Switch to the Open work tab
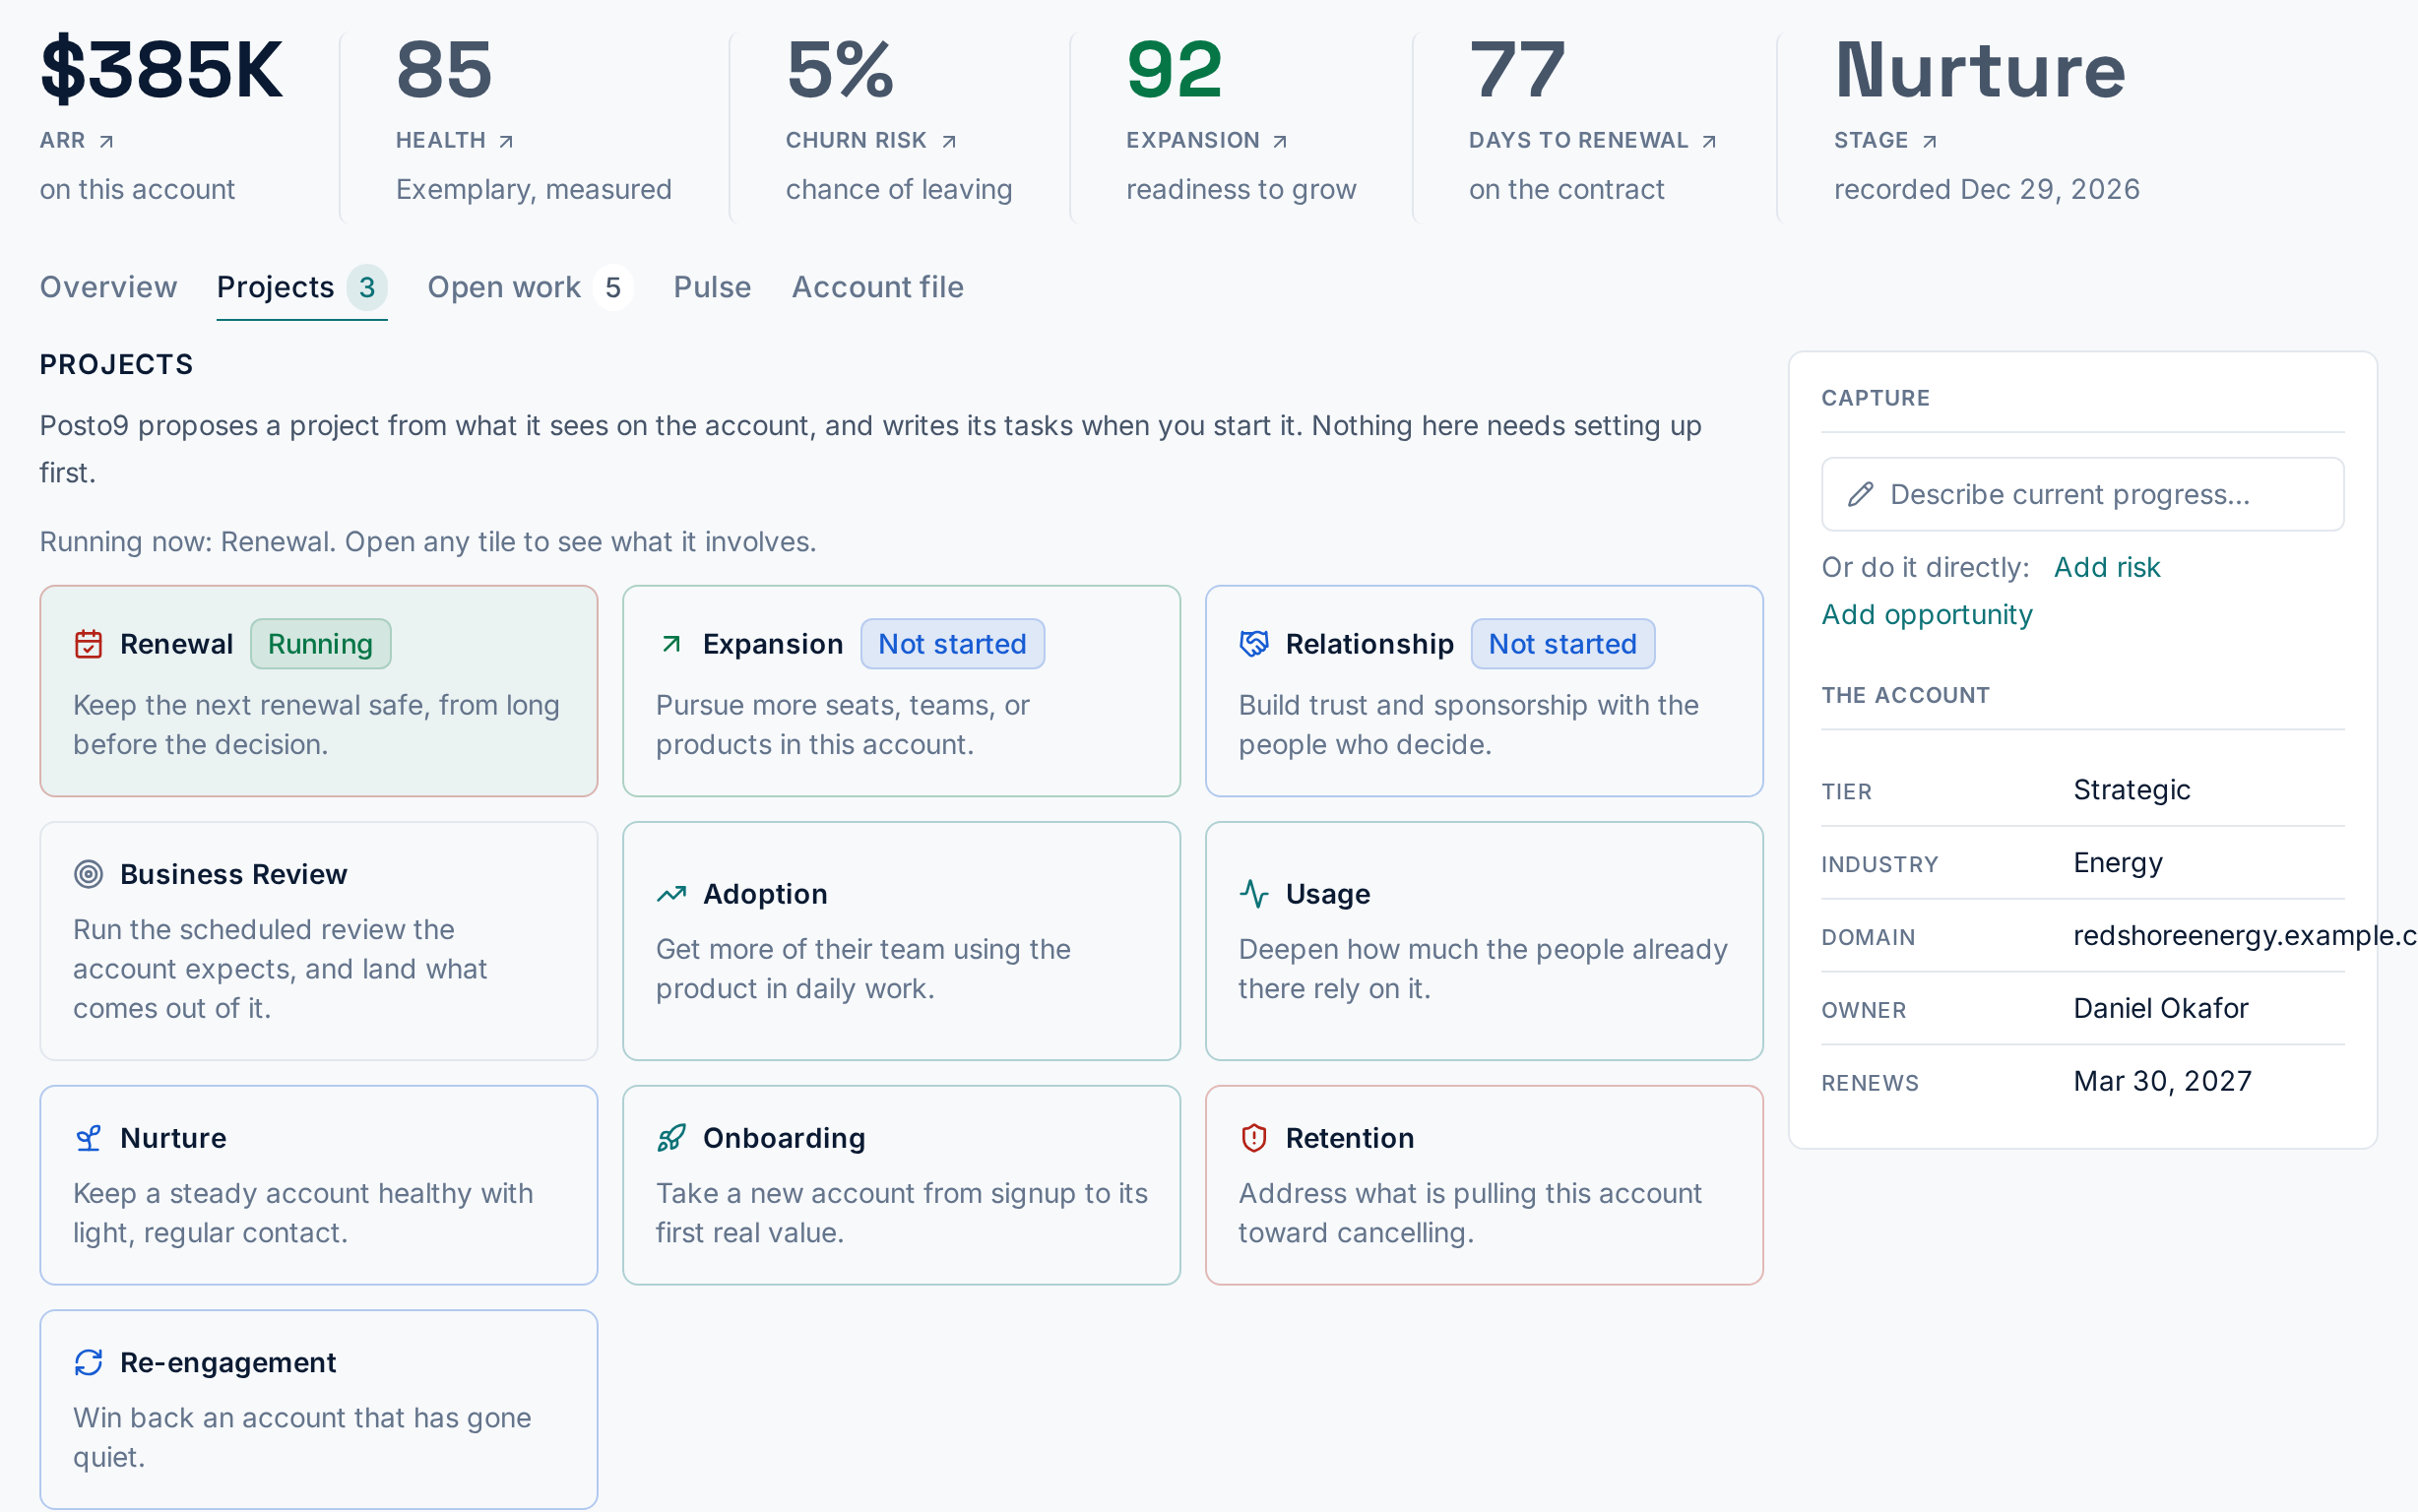This screenshot has width=2418, height=1512. [529, 287]
